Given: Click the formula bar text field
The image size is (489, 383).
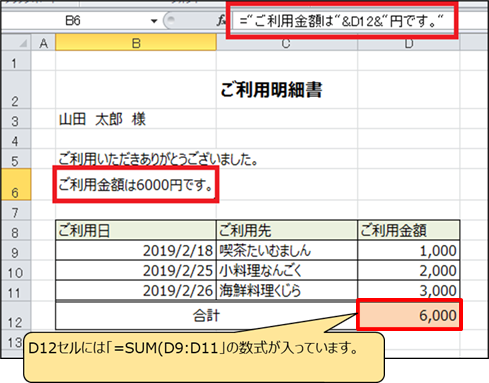Looking at the screenshot, I should (x=343, y=21).
